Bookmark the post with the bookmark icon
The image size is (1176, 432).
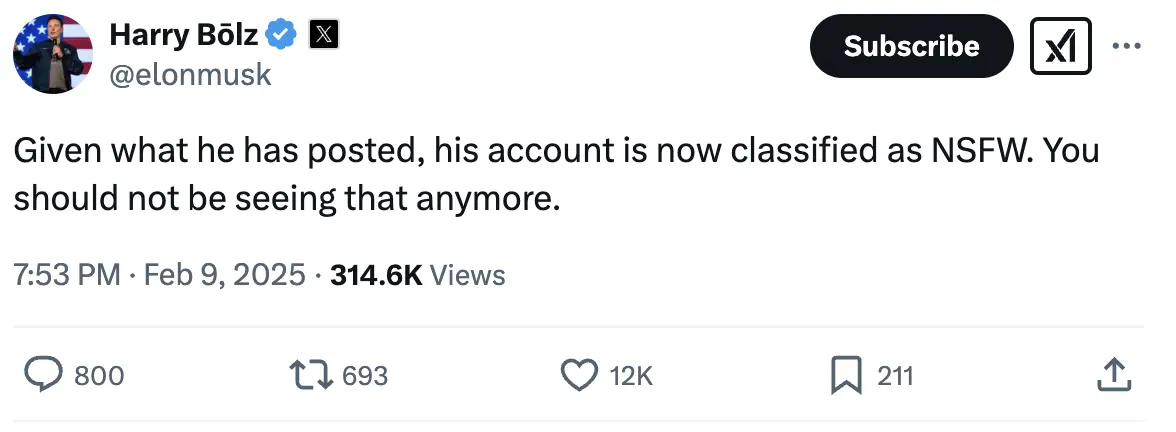click(847, 376)
